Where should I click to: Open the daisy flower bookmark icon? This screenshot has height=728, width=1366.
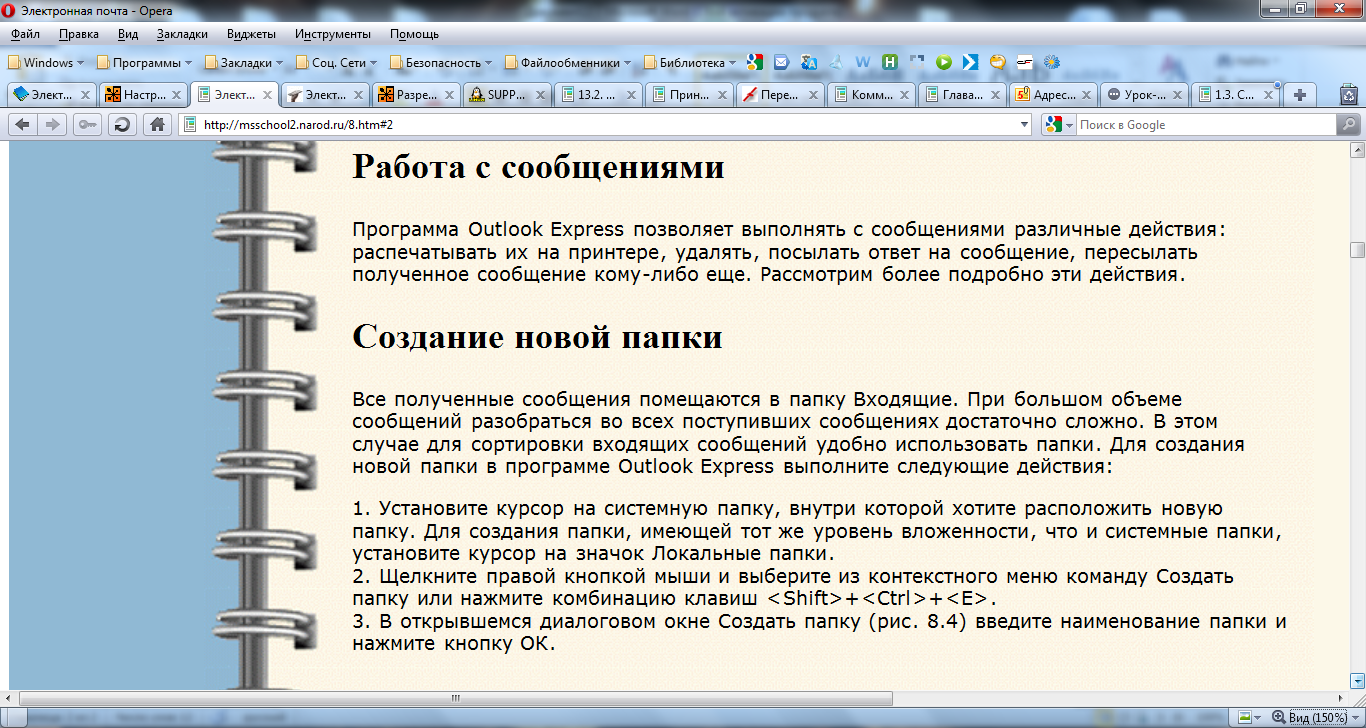click(x=1051, y=62)
